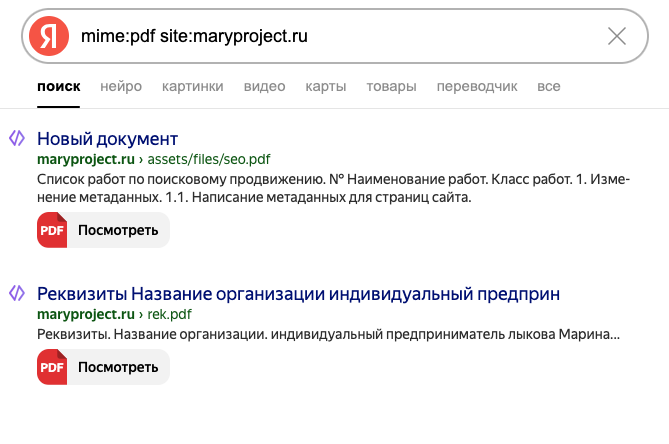Image resolution: width=669 pixels, height=444 pixels.
Task: Click PDF icon under Новый документ result
Action: [x=52, y=230]
